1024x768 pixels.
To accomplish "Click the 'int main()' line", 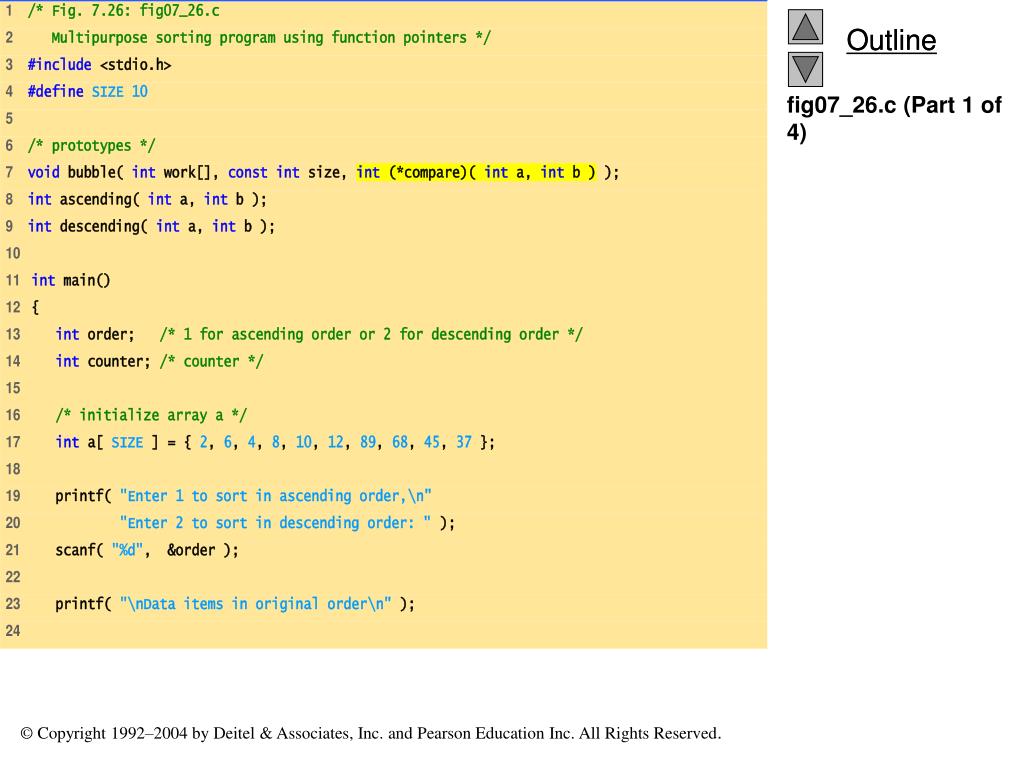I will (x=71, y=280).
